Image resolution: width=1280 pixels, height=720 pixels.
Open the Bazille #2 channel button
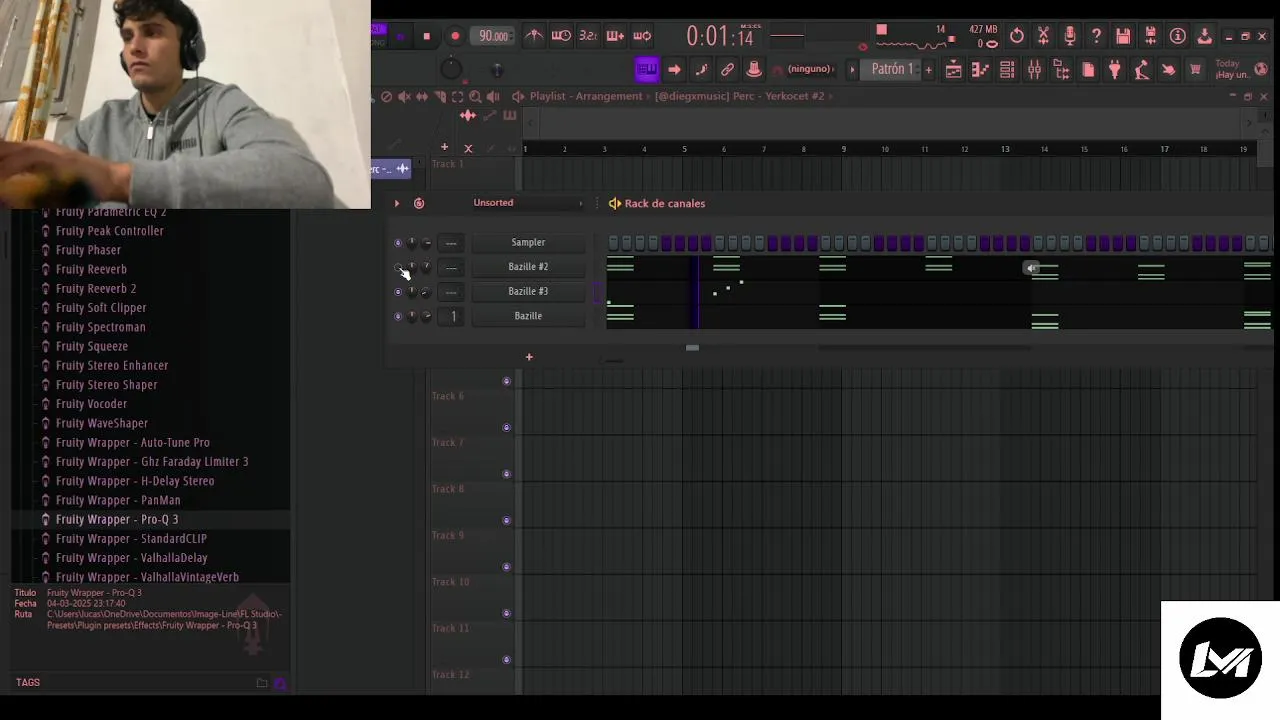528,266
